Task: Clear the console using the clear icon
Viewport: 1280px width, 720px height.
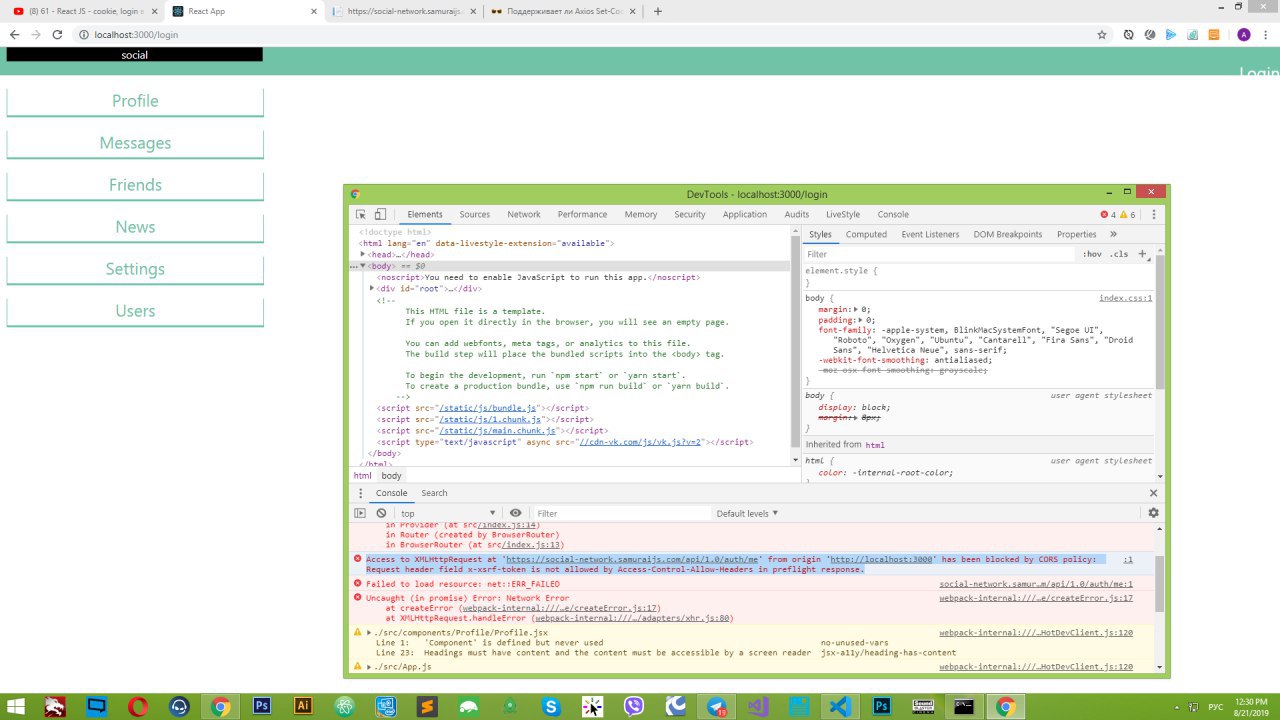Action: pyautogui.click(x=381, y=513)
